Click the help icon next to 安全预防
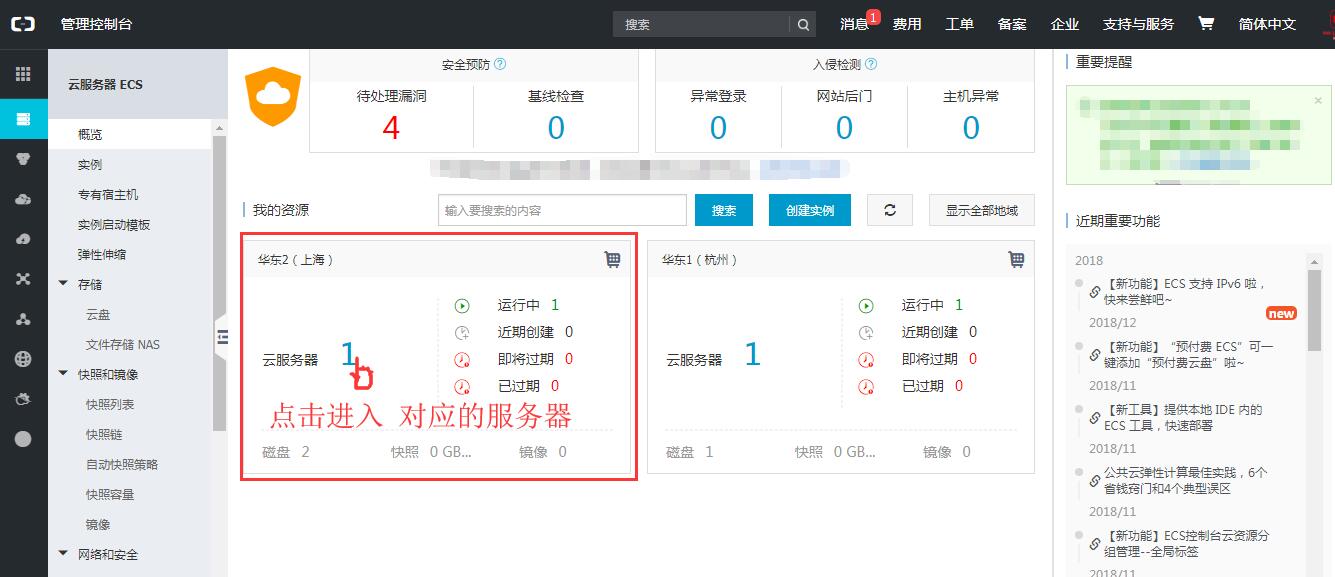Viewport: 1335px width, 577px height. (x=500, y=64)
